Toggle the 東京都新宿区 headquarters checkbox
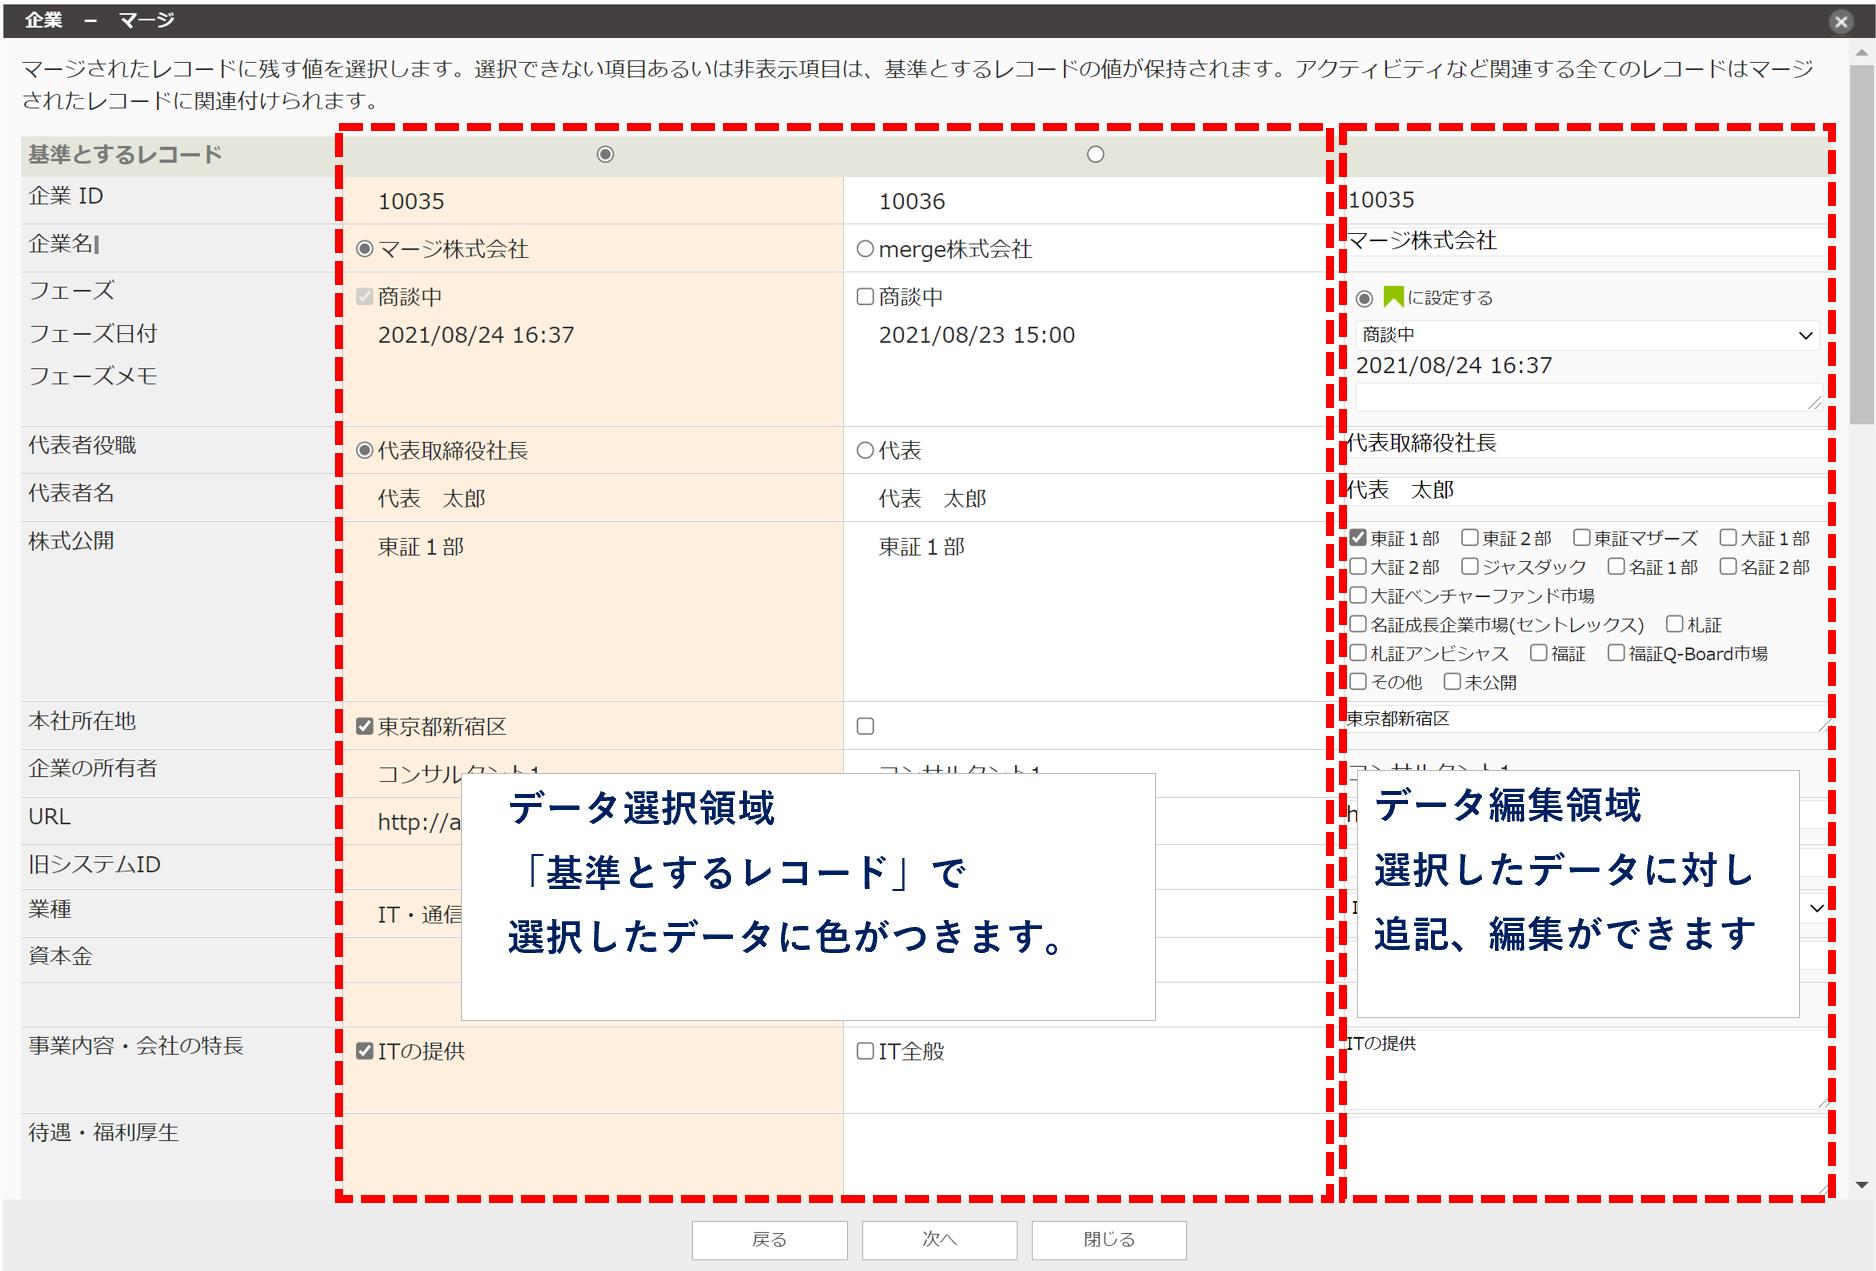 [x=365, y=726]
